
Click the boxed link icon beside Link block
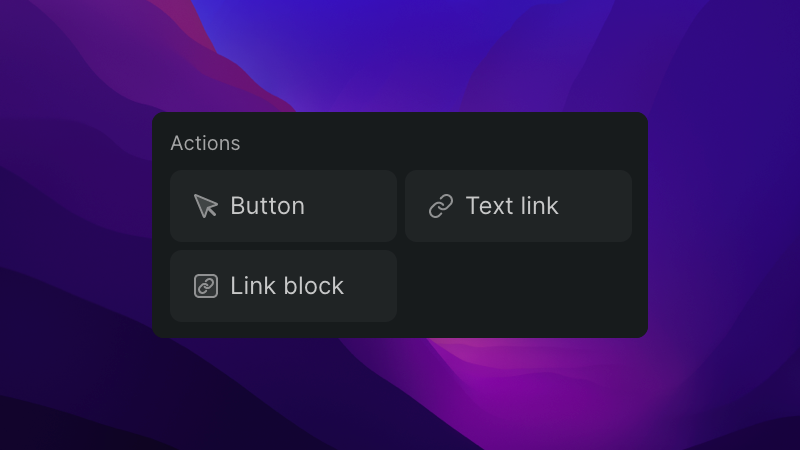(x=206, y=286)
